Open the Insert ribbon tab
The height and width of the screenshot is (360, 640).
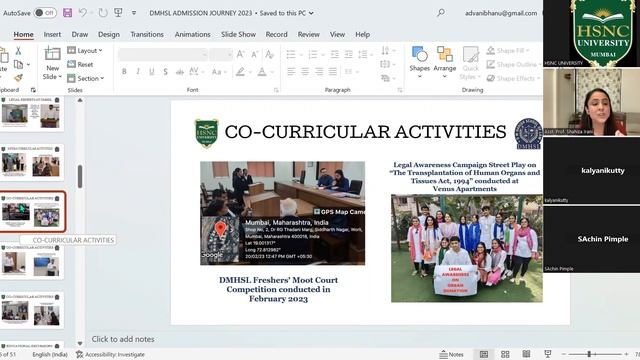click(x=52, y=35)
